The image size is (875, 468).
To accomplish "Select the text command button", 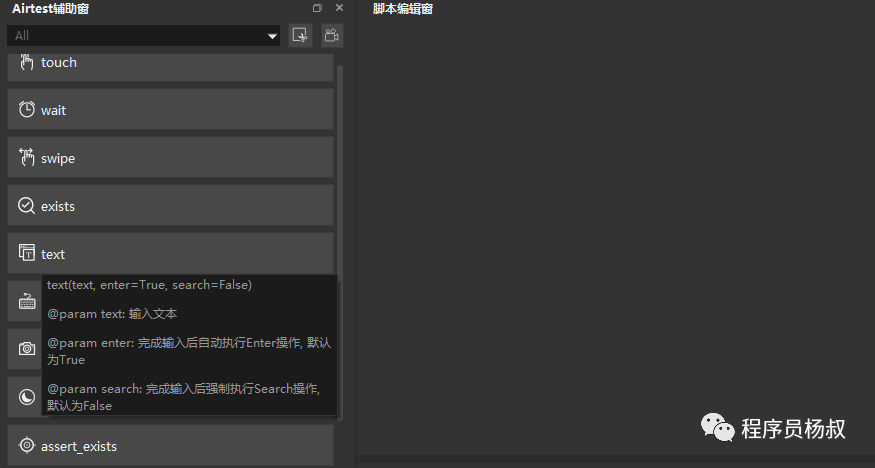I will [x=170, y=253].
